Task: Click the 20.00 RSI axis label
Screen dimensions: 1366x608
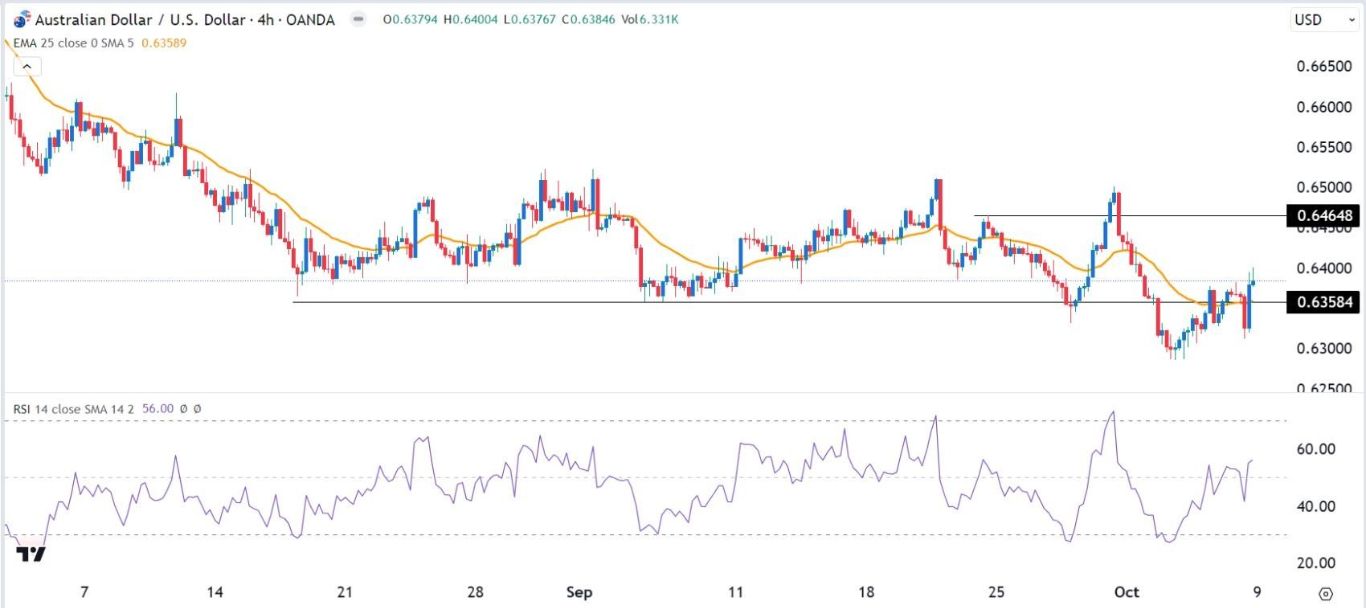Action: (x=1316, y=562)
